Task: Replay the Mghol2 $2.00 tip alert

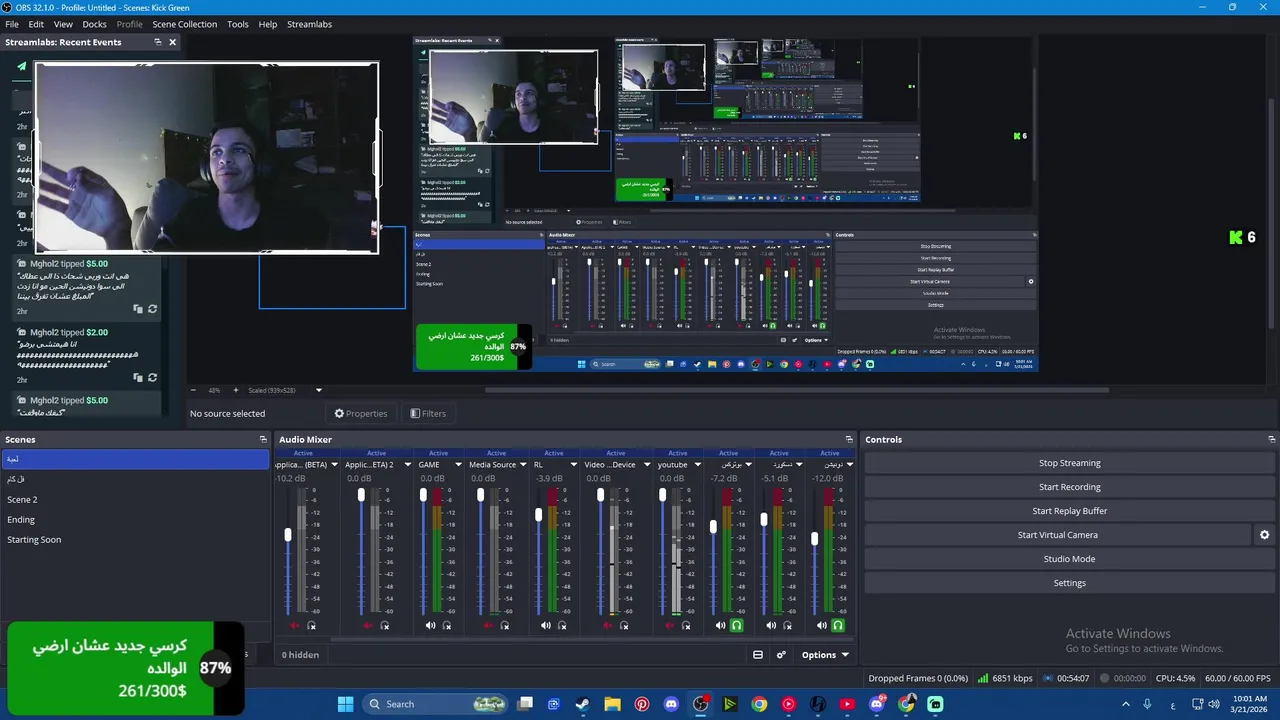Action: [152, 378]
